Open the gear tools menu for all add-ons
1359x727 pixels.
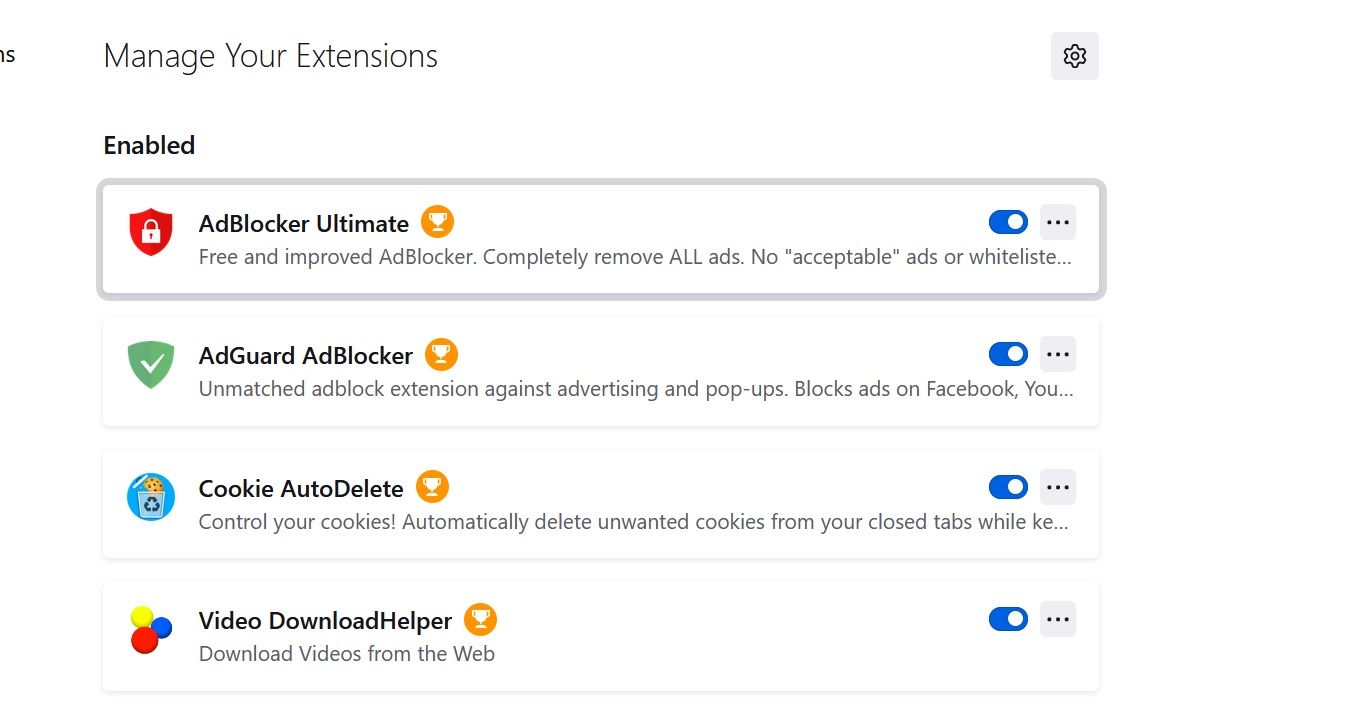coord(1075,56)
